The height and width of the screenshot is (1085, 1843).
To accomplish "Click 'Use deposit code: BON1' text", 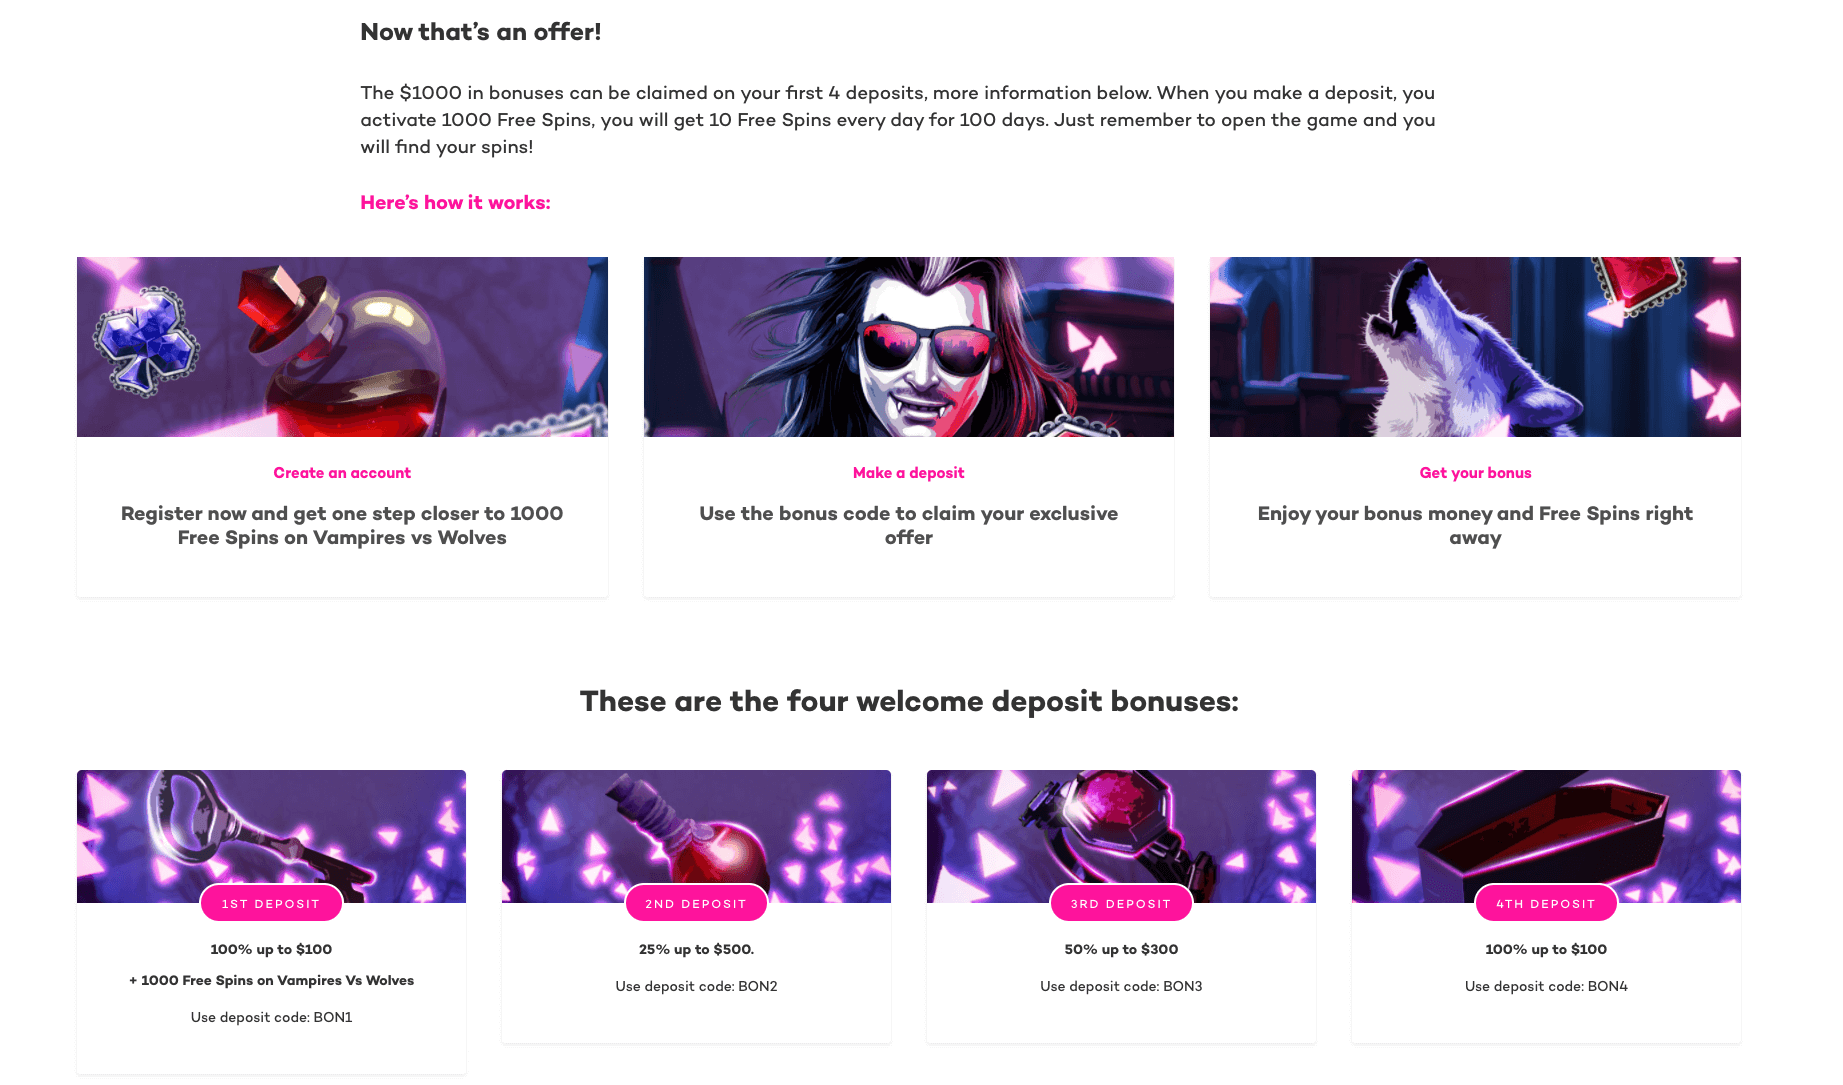I will coord(271,1017).
